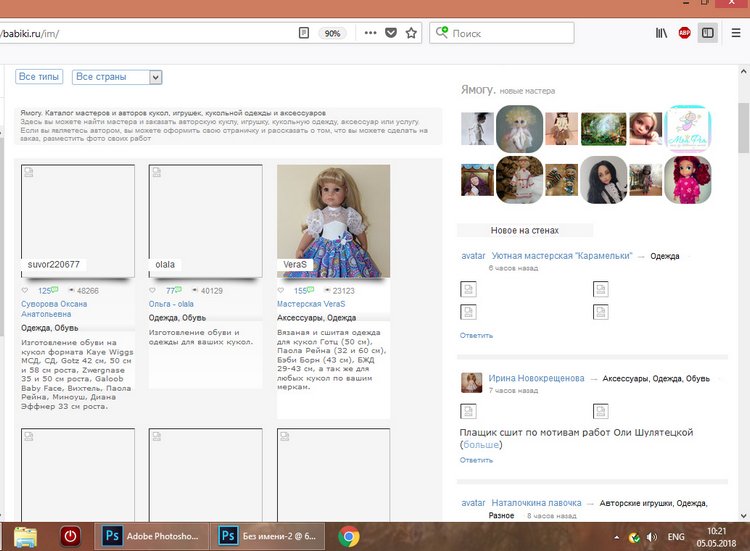Open the Firefox library icon
This screenshot has height=551, width=750.
click(x=661, y=33)
